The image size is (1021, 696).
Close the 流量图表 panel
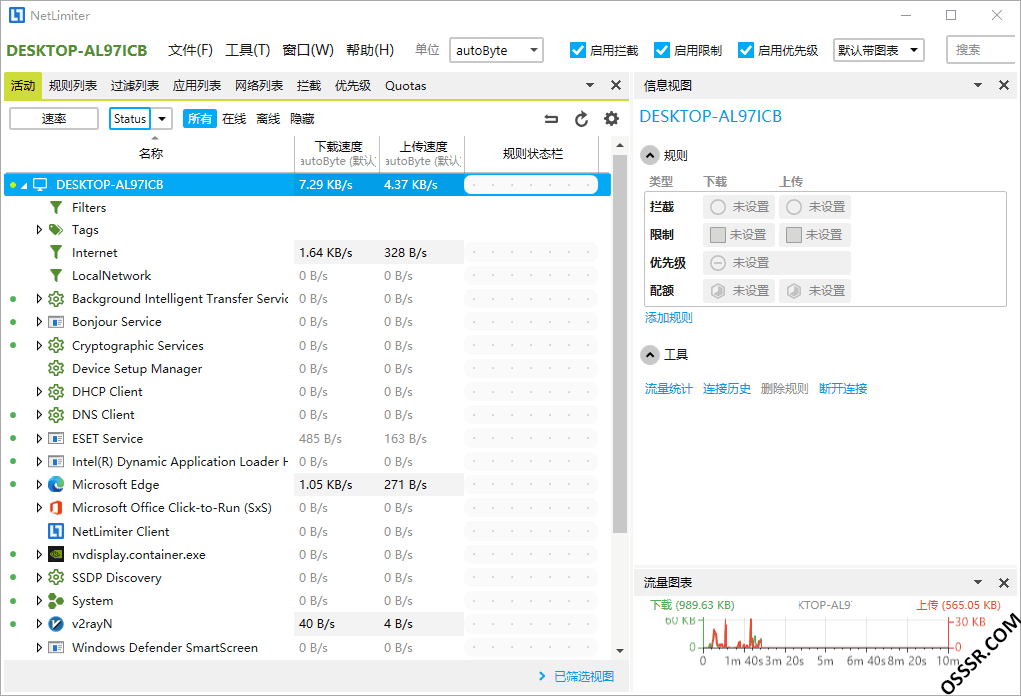tap(1003, 583)
